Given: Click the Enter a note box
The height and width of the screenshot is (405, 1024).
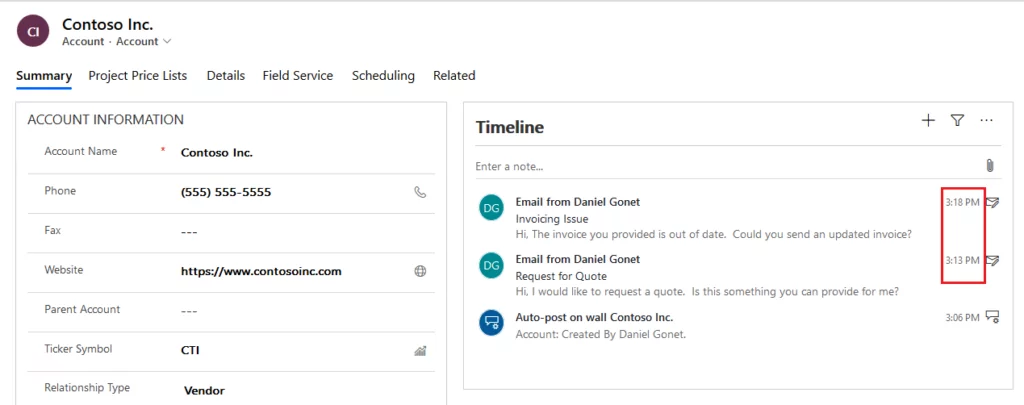Looking at the screenshot, I should pyautogui.click(x=726, y=167).
